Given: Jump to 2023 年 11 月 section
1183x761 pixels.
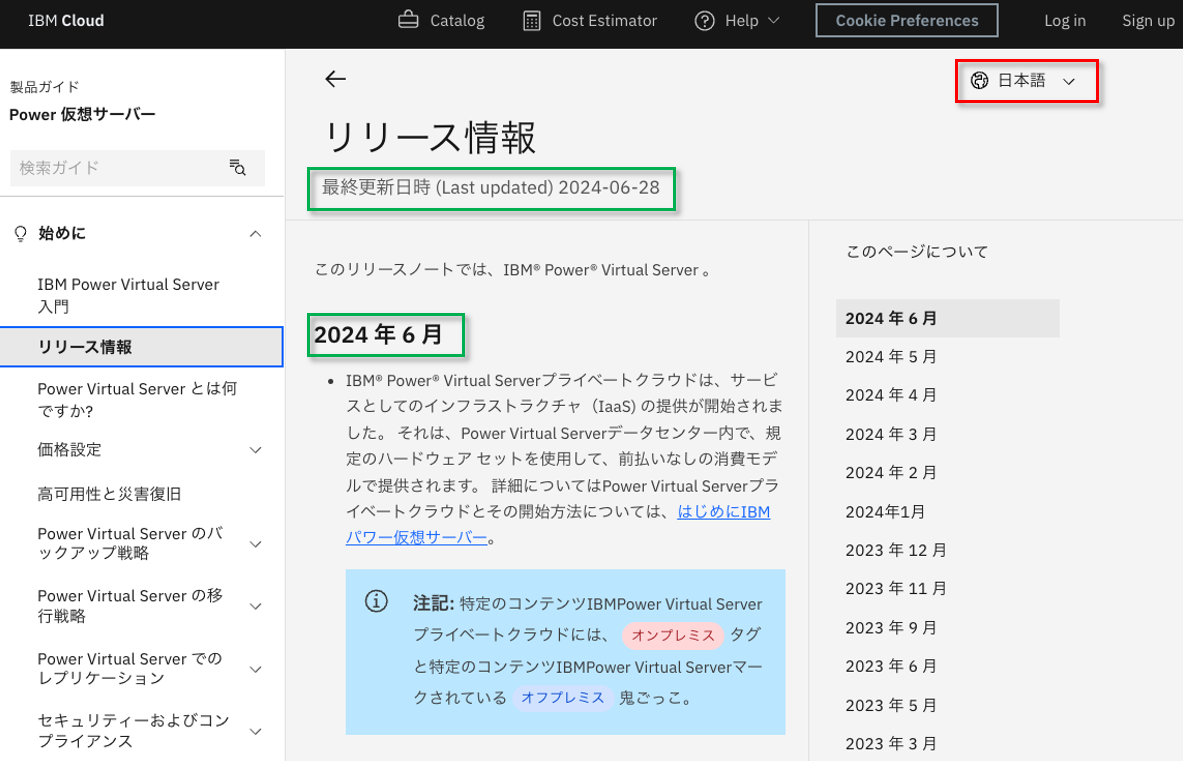Looking at the screenshot, I should (x=896, y=589).
